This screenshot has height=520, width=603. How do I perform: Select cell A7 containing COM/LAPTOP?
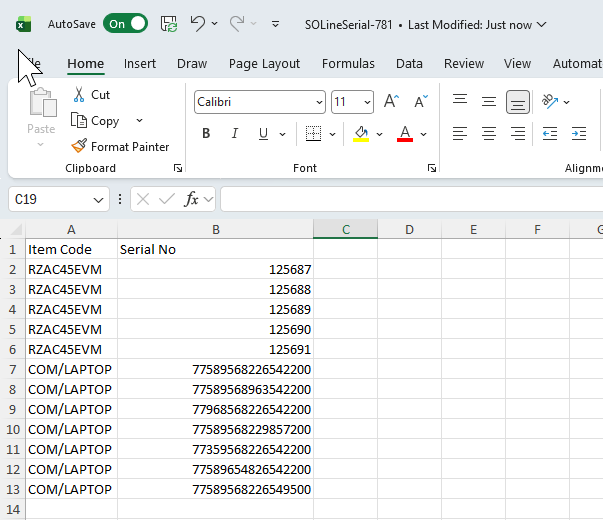click(x=70, y=369)
